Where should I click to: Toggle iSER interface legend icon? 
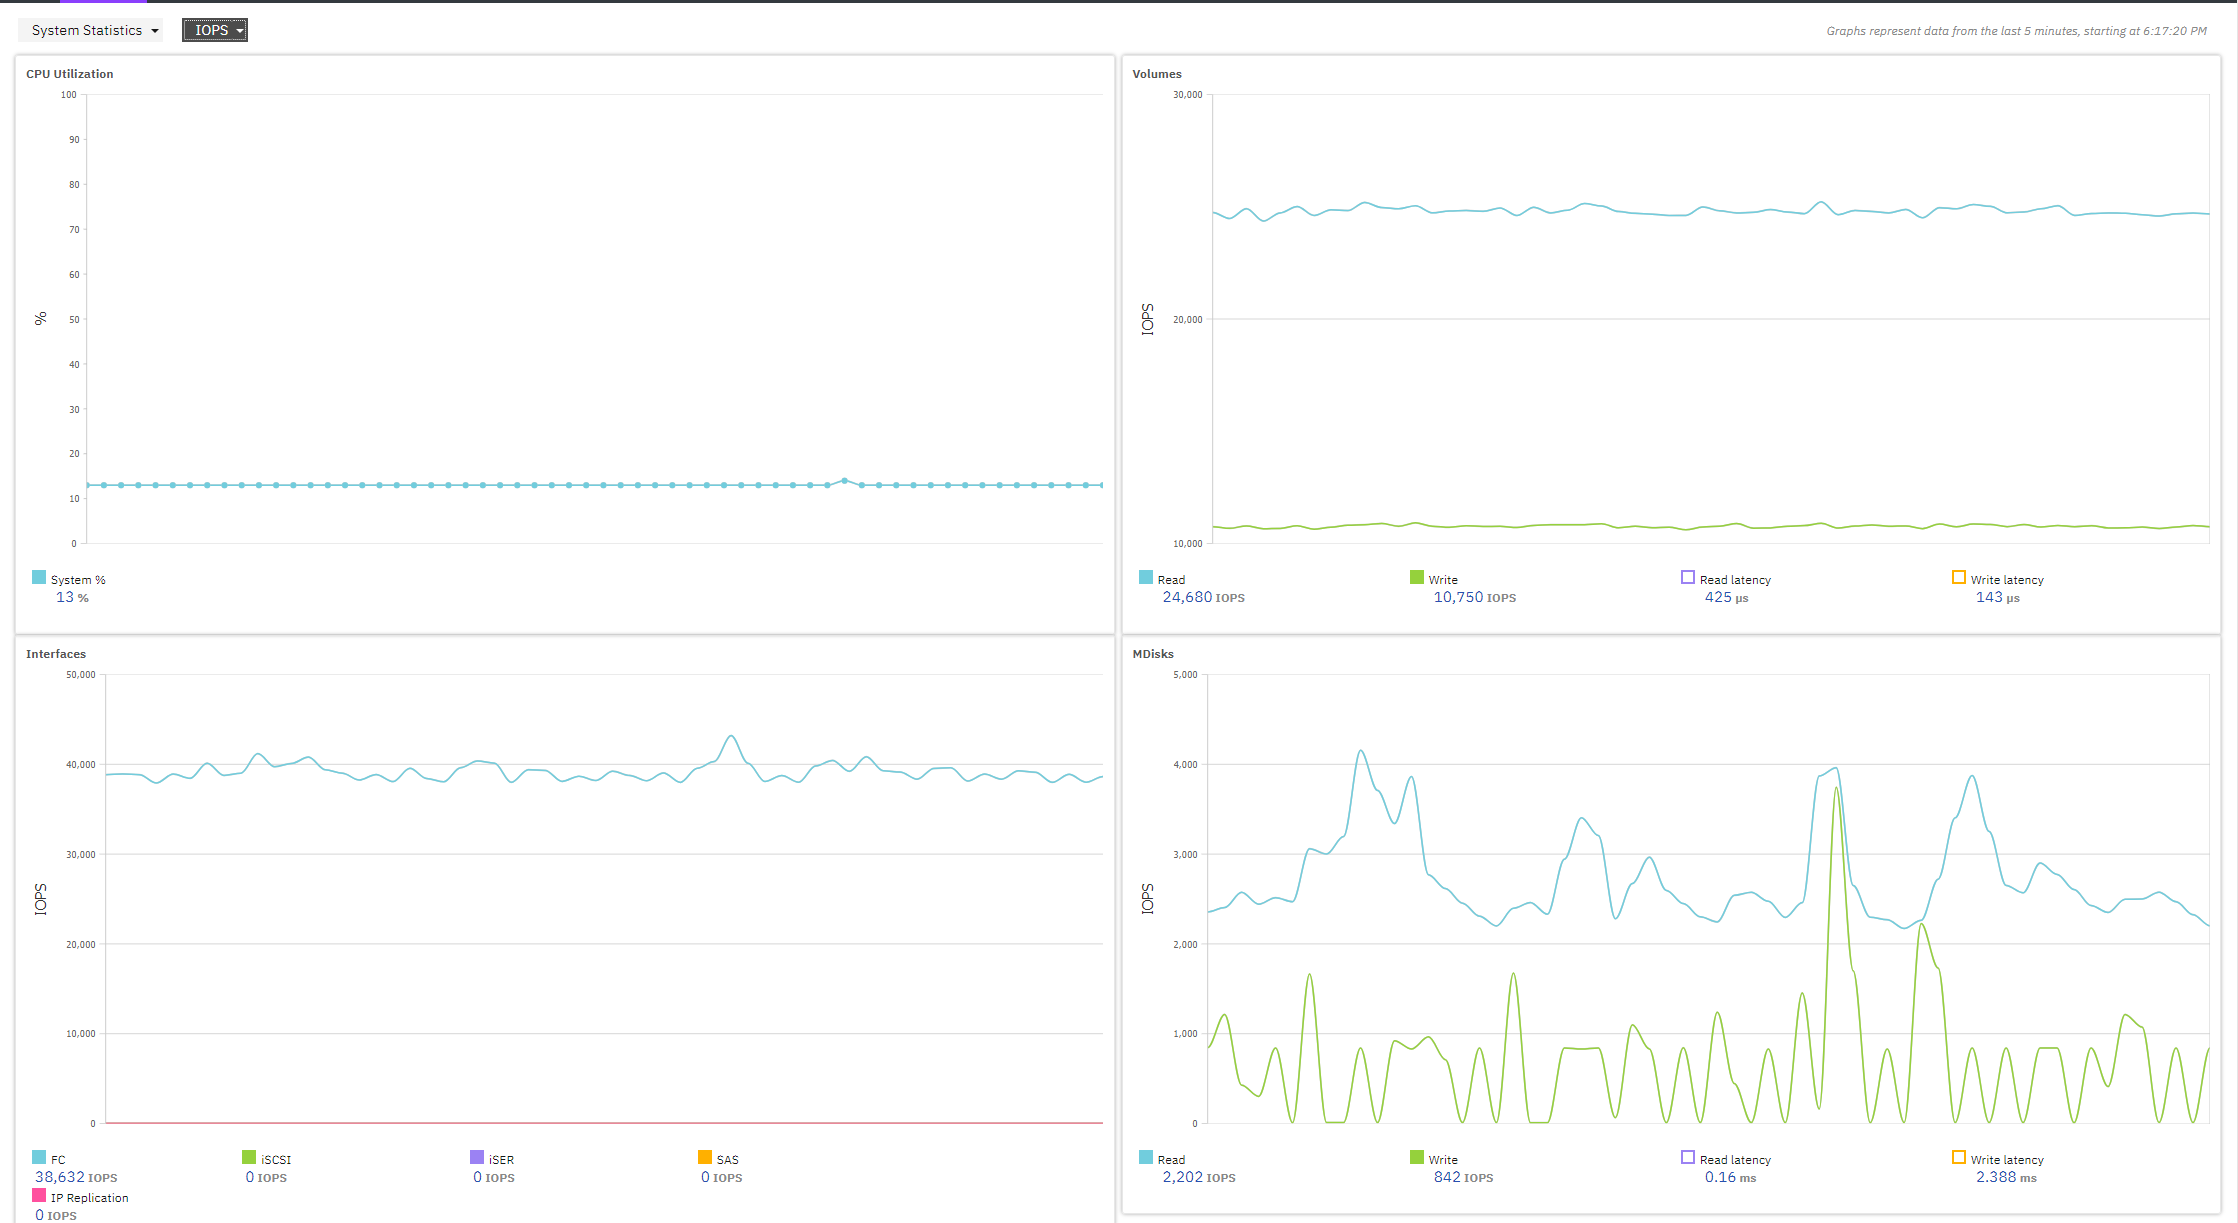pyautogui.click(x=477, y=1157)
